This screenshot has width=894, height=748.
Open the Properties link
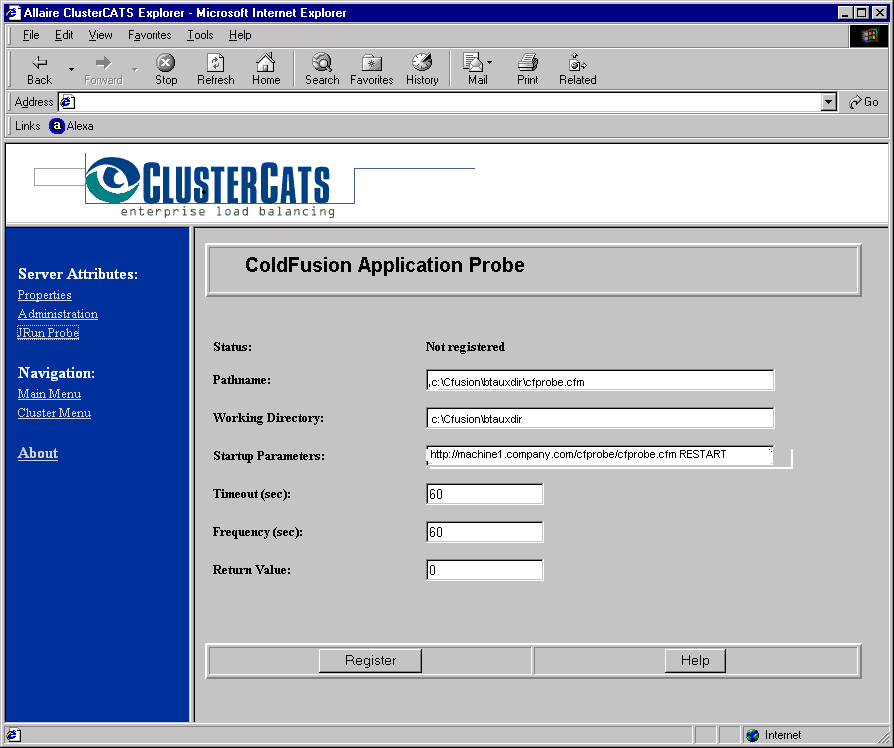(44, 295)
